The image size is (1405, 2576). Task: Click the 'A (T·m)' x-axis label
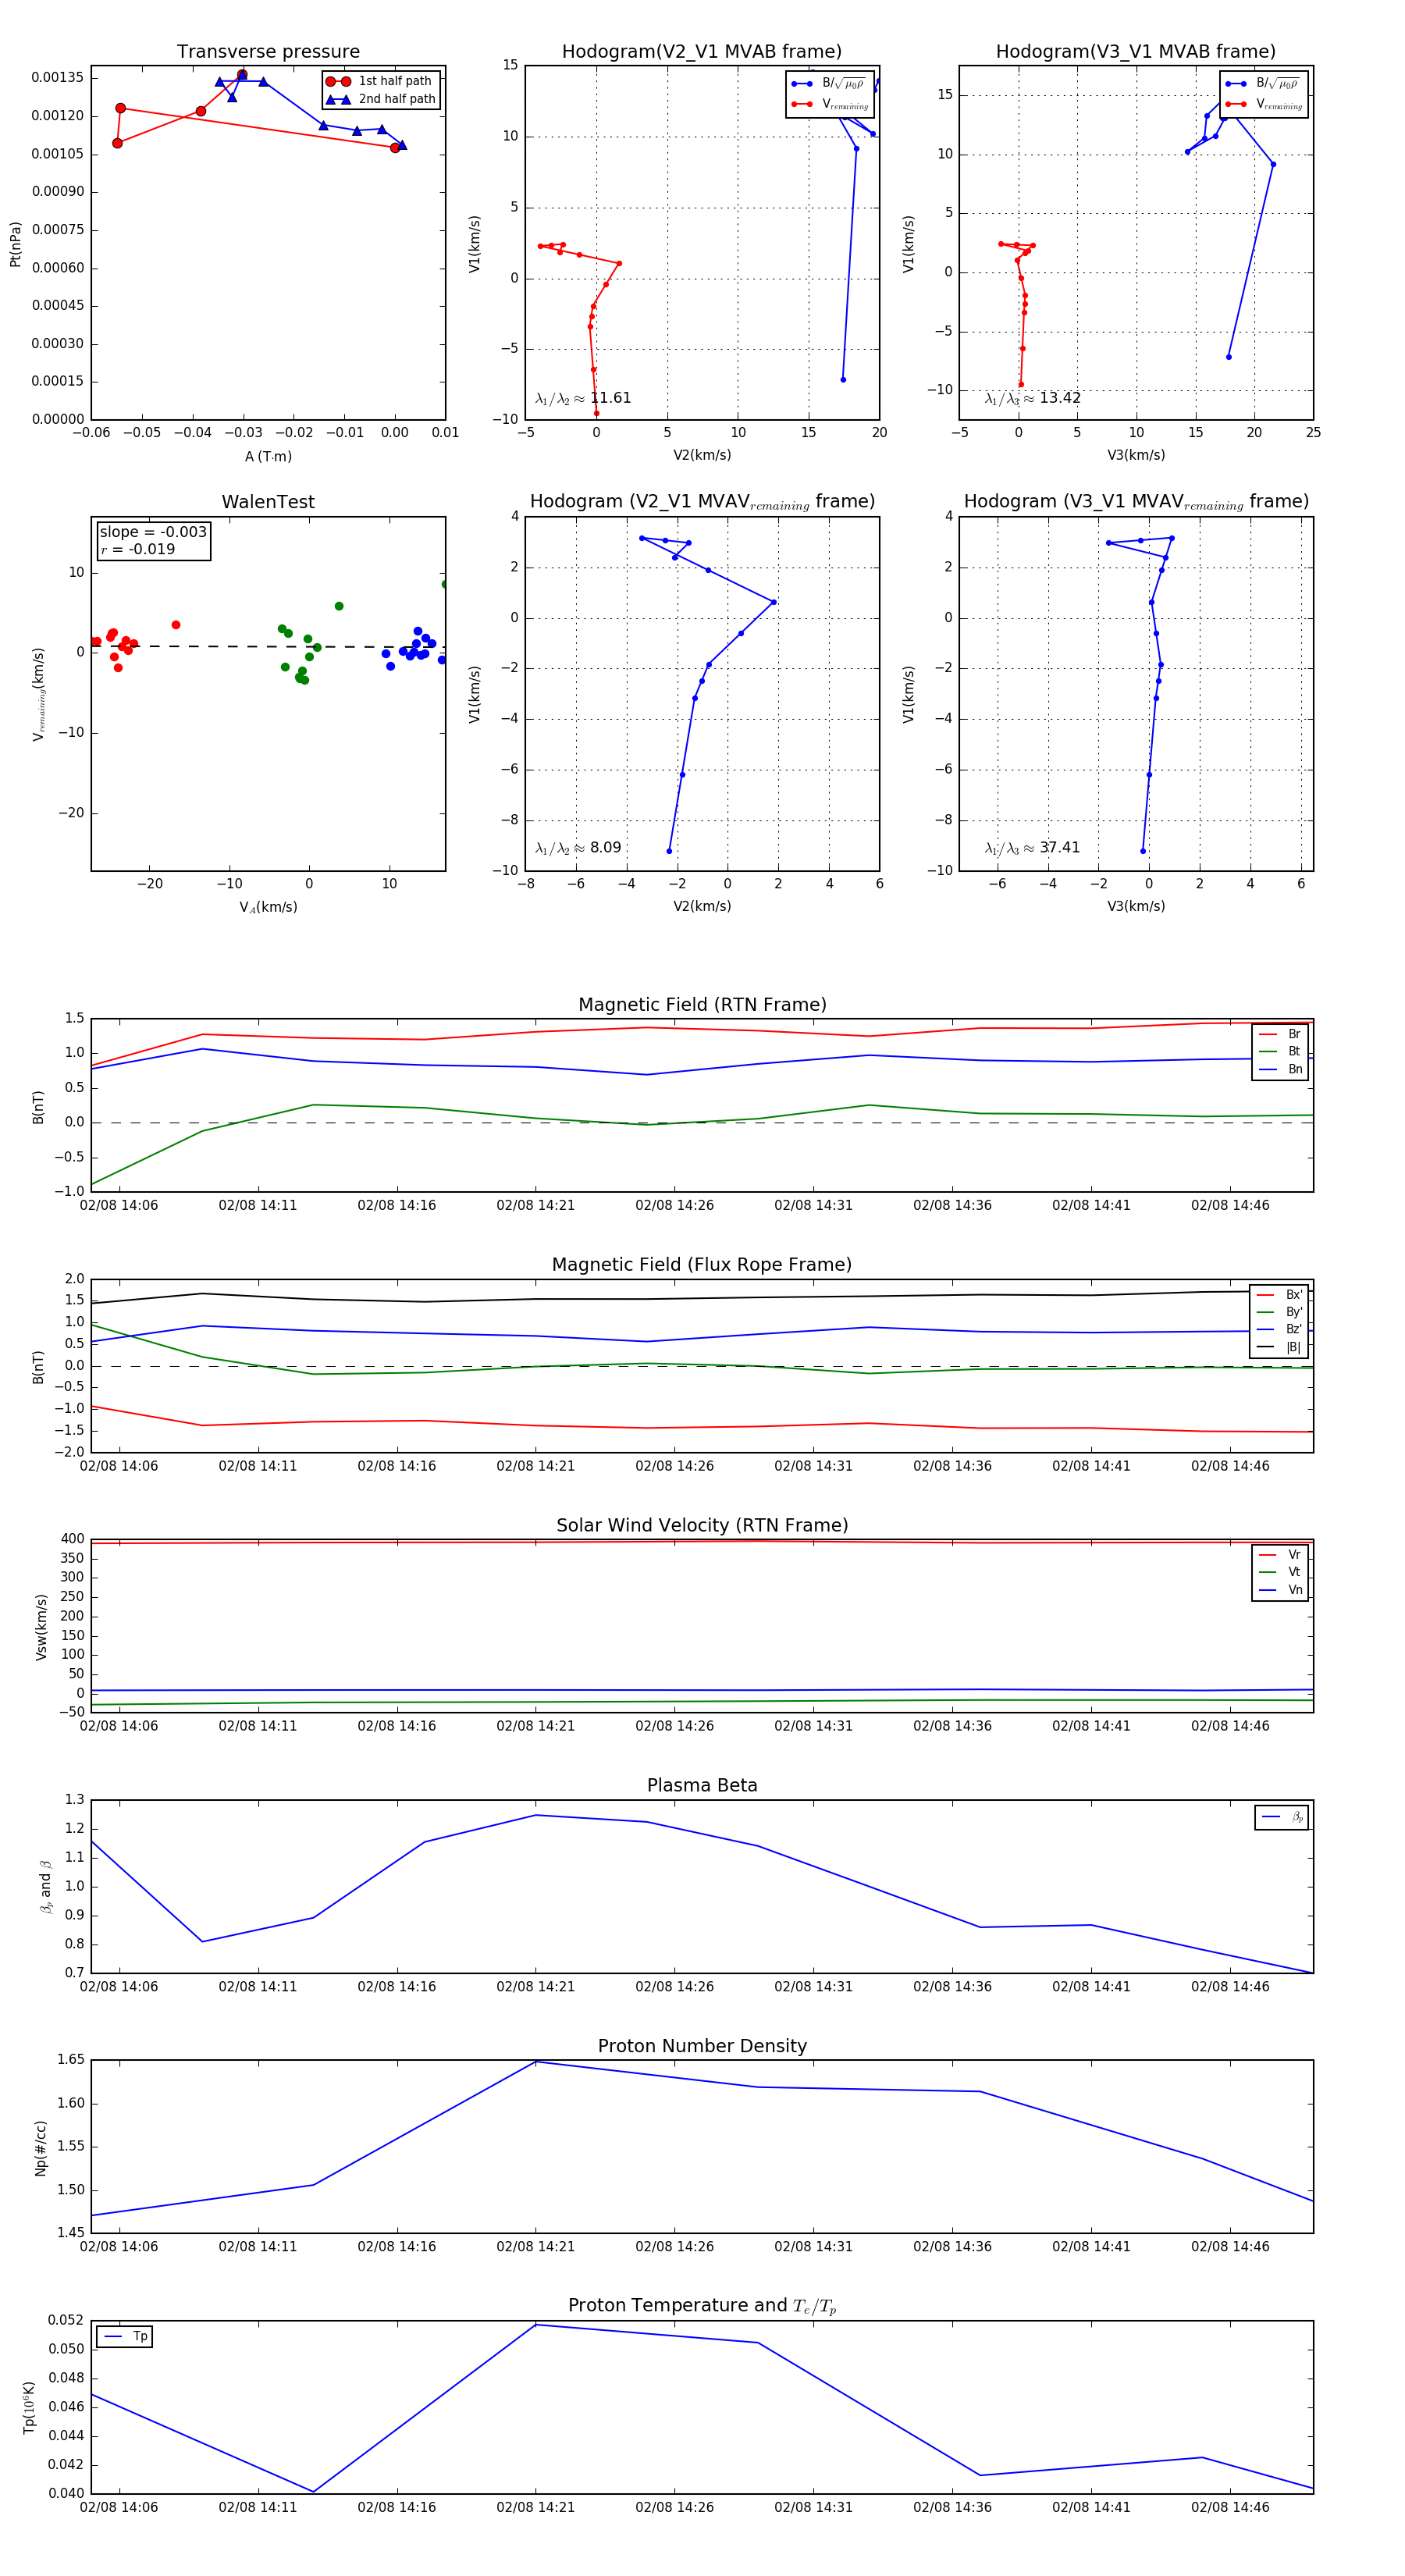pos(268,456)
